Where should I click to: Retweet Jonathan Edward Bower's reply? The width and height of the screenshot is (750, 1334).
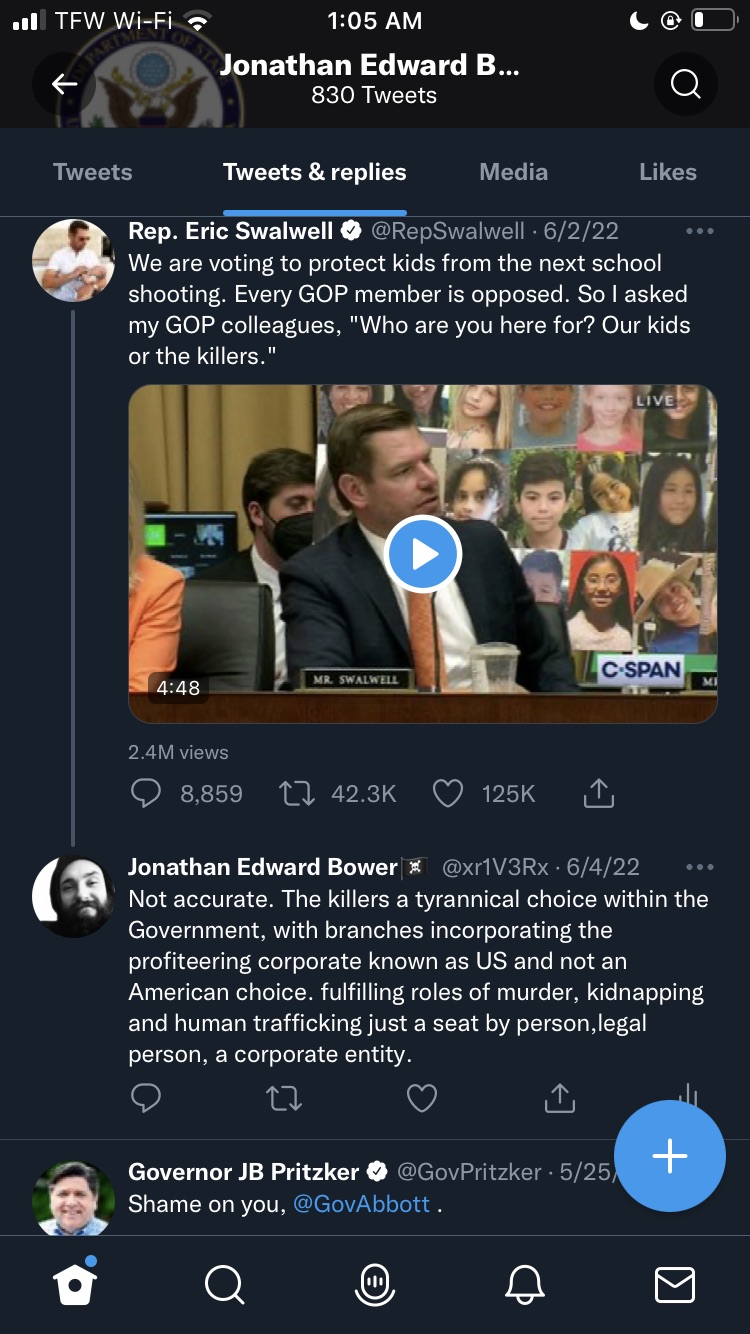(x=284, y=1098)
